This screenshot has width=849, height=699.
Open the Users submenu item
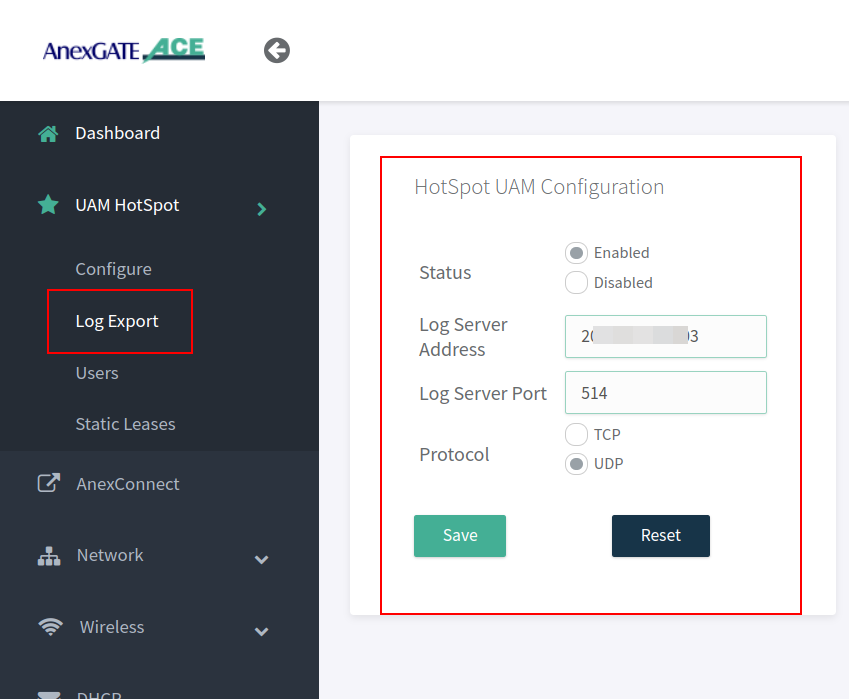click(x=97, y=373)
